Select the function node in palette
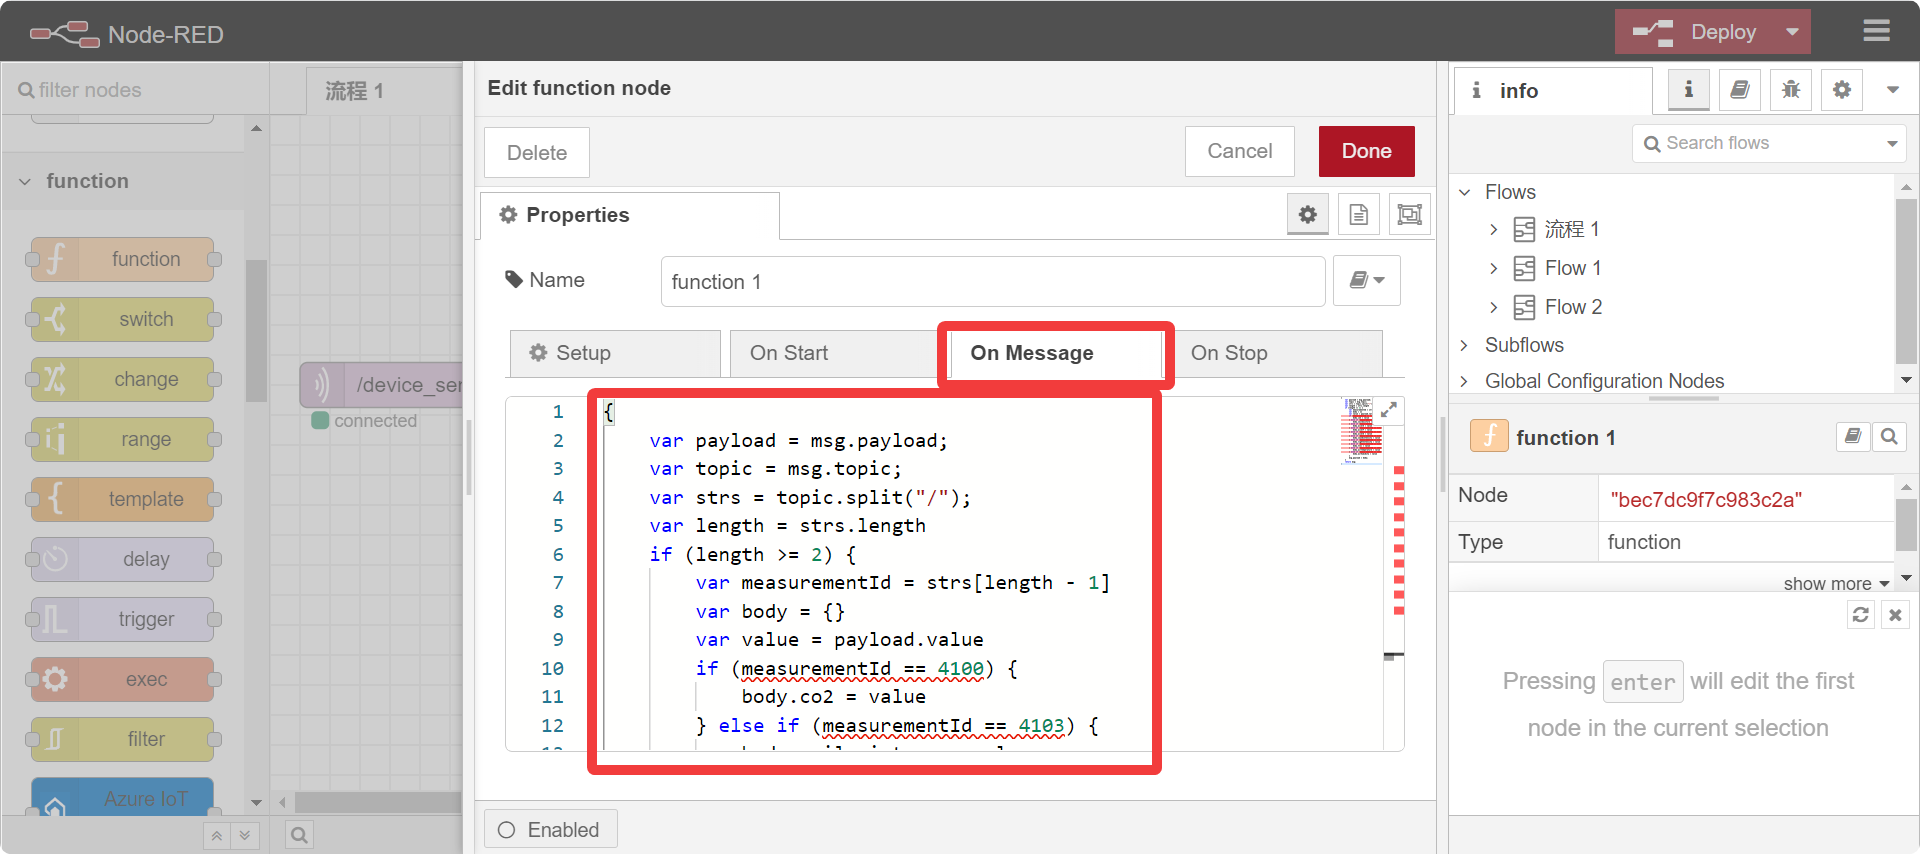Image resolution: width=1920 pixels, height=854 pixels. coord(123,259)
